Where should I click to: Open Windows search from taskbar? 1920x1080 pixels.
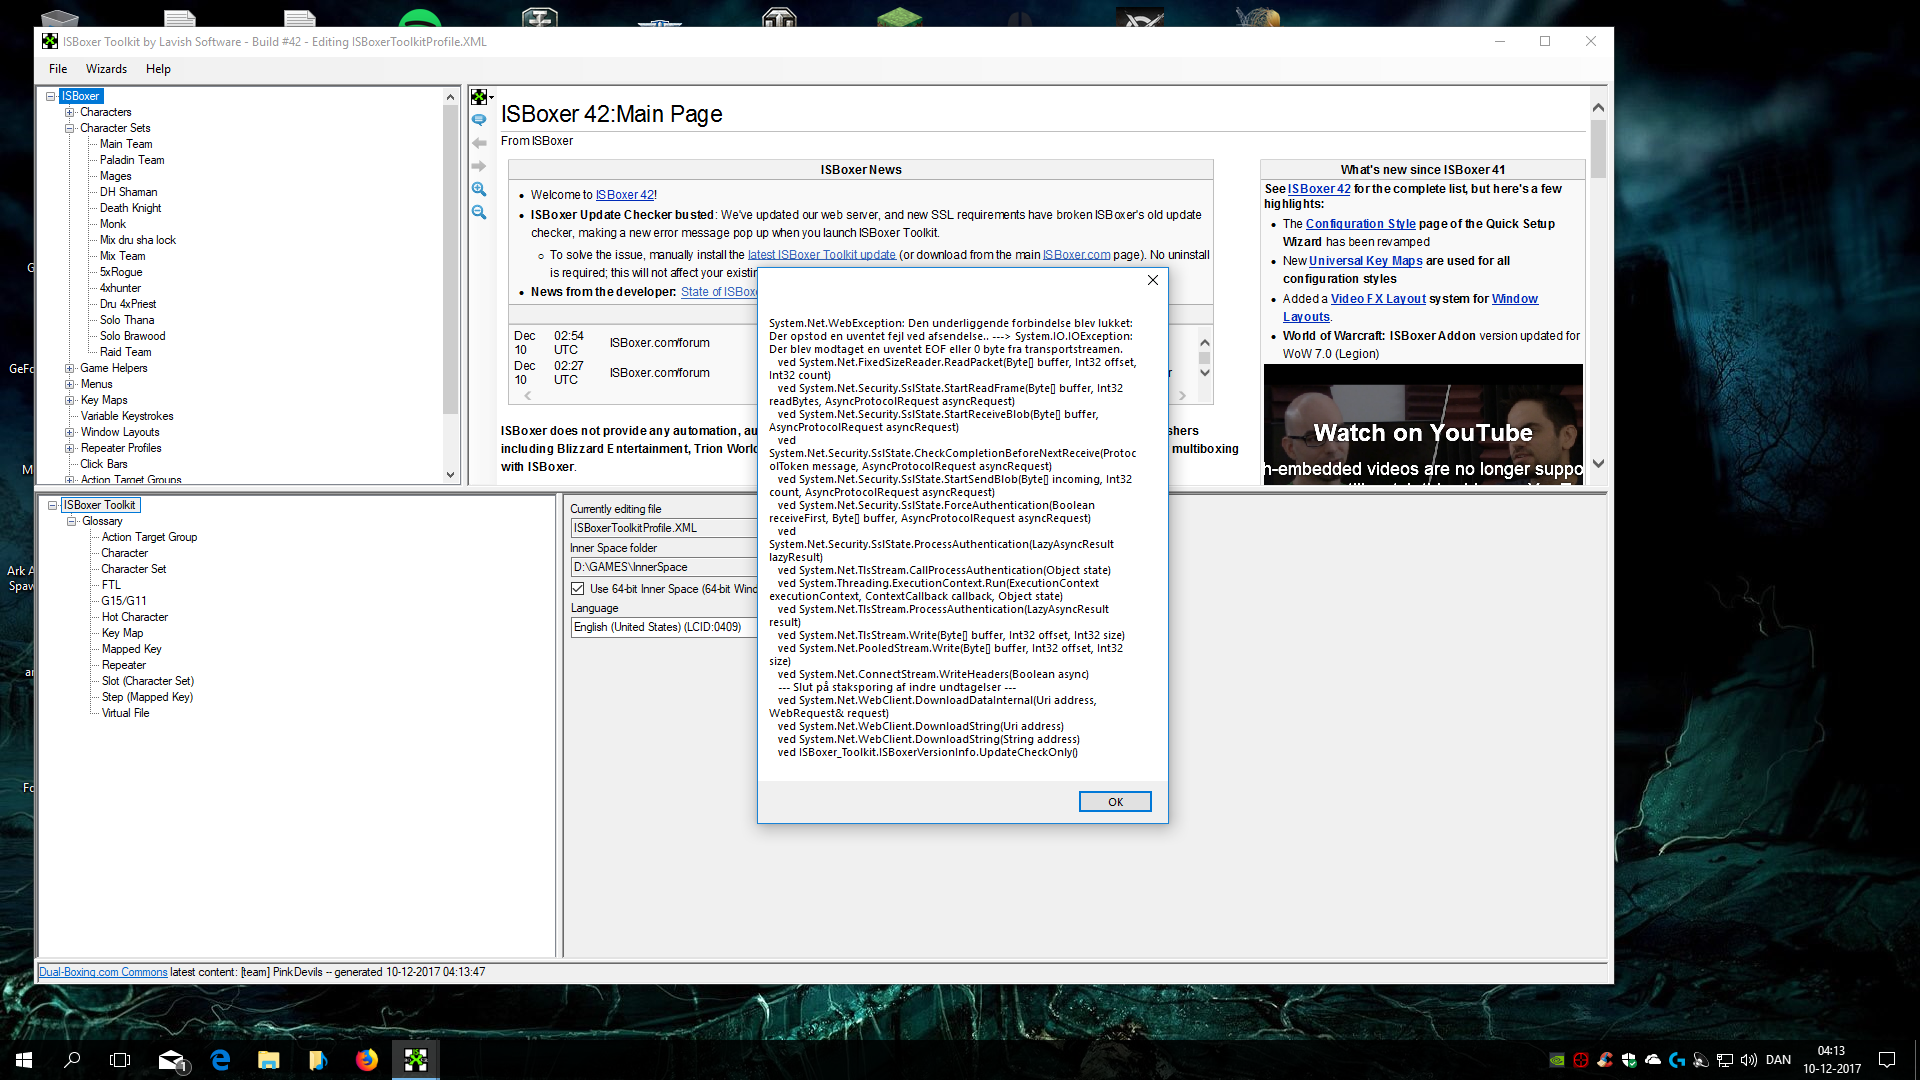click(x=72, y=1060)
